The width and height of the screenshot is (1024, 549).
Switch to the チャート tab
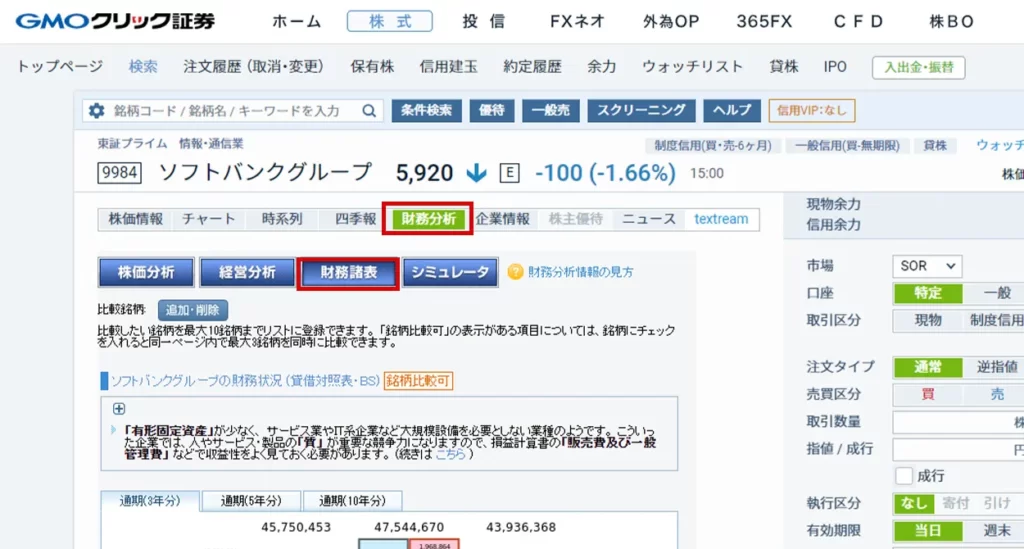(209, 219)
